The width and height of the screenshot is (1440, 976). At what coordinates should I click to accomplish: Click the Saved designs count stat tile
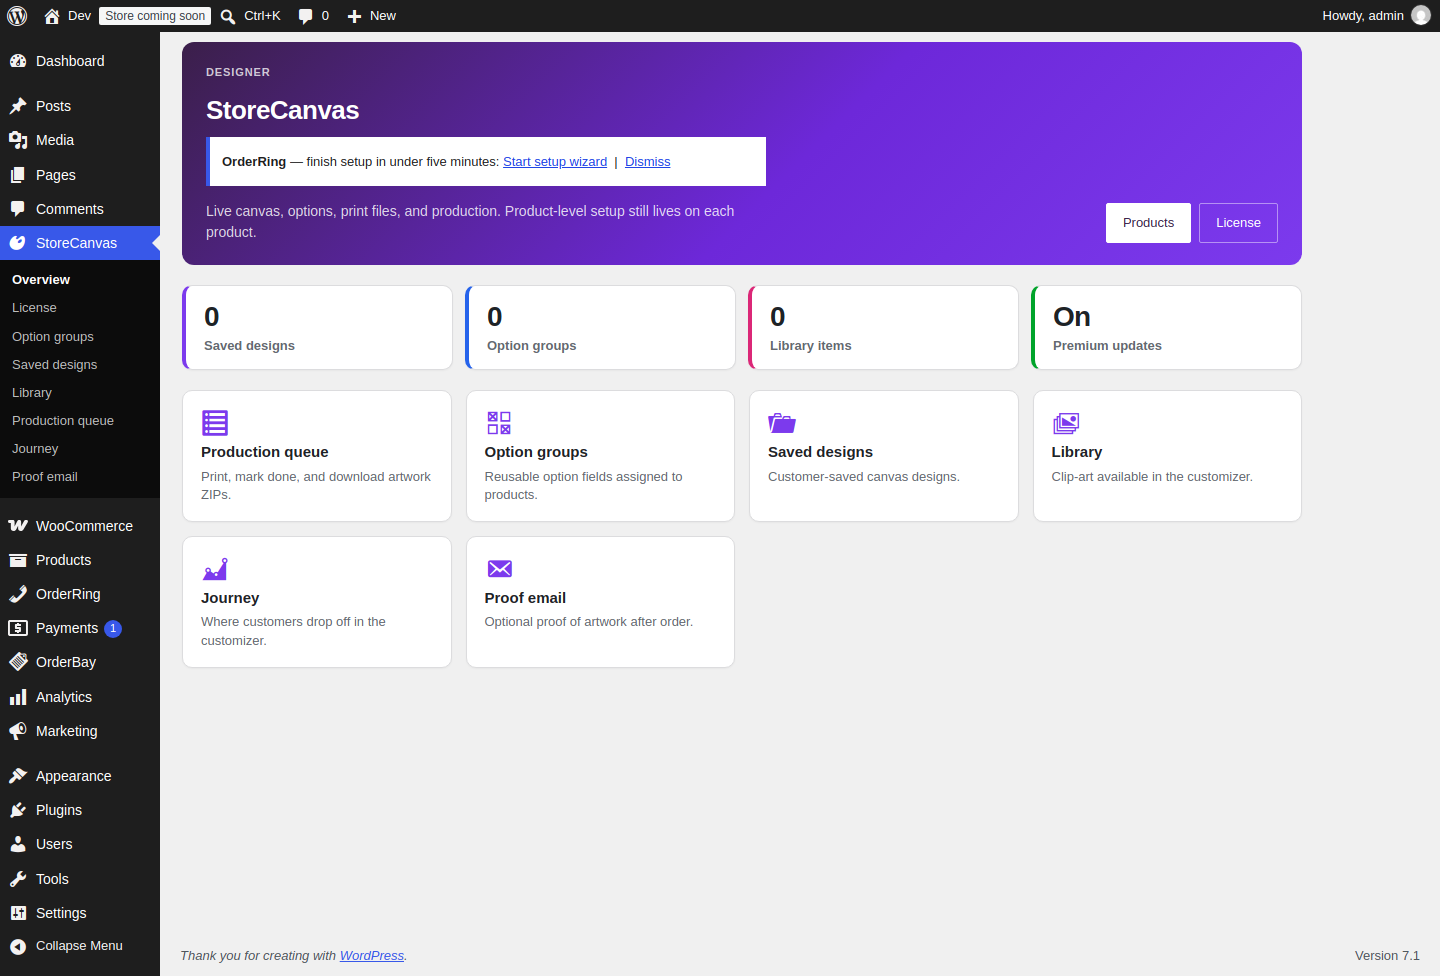click(317, 328)
